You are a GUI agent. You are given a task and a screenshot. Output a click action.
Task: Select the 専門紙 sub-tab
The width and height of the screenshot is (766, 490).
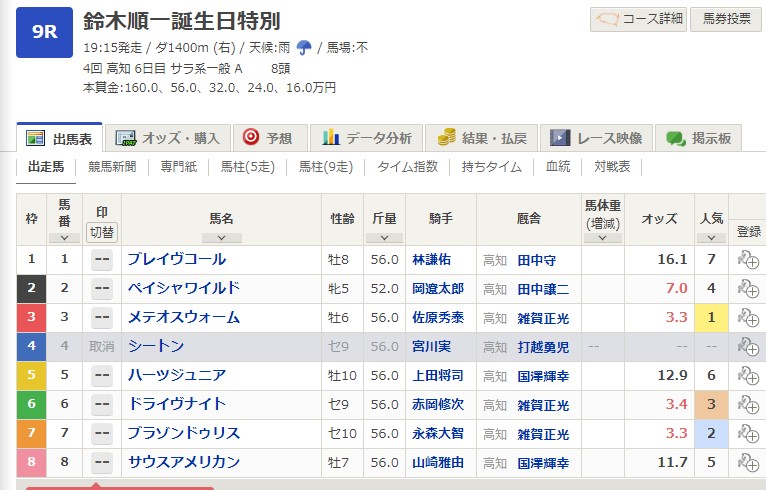pyautogui.click(x=178, y=167)
